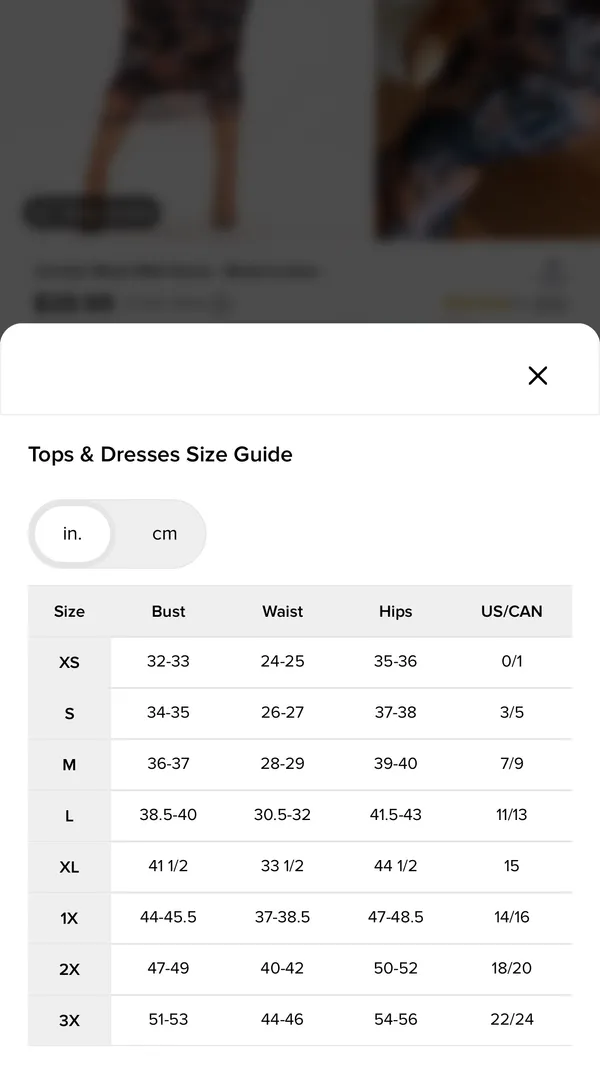Image resolution: width=600 pixels, height=1074 pixels.
Task: Click waist value 24-25
Action: pyautogui.click(x=282, y=662)
